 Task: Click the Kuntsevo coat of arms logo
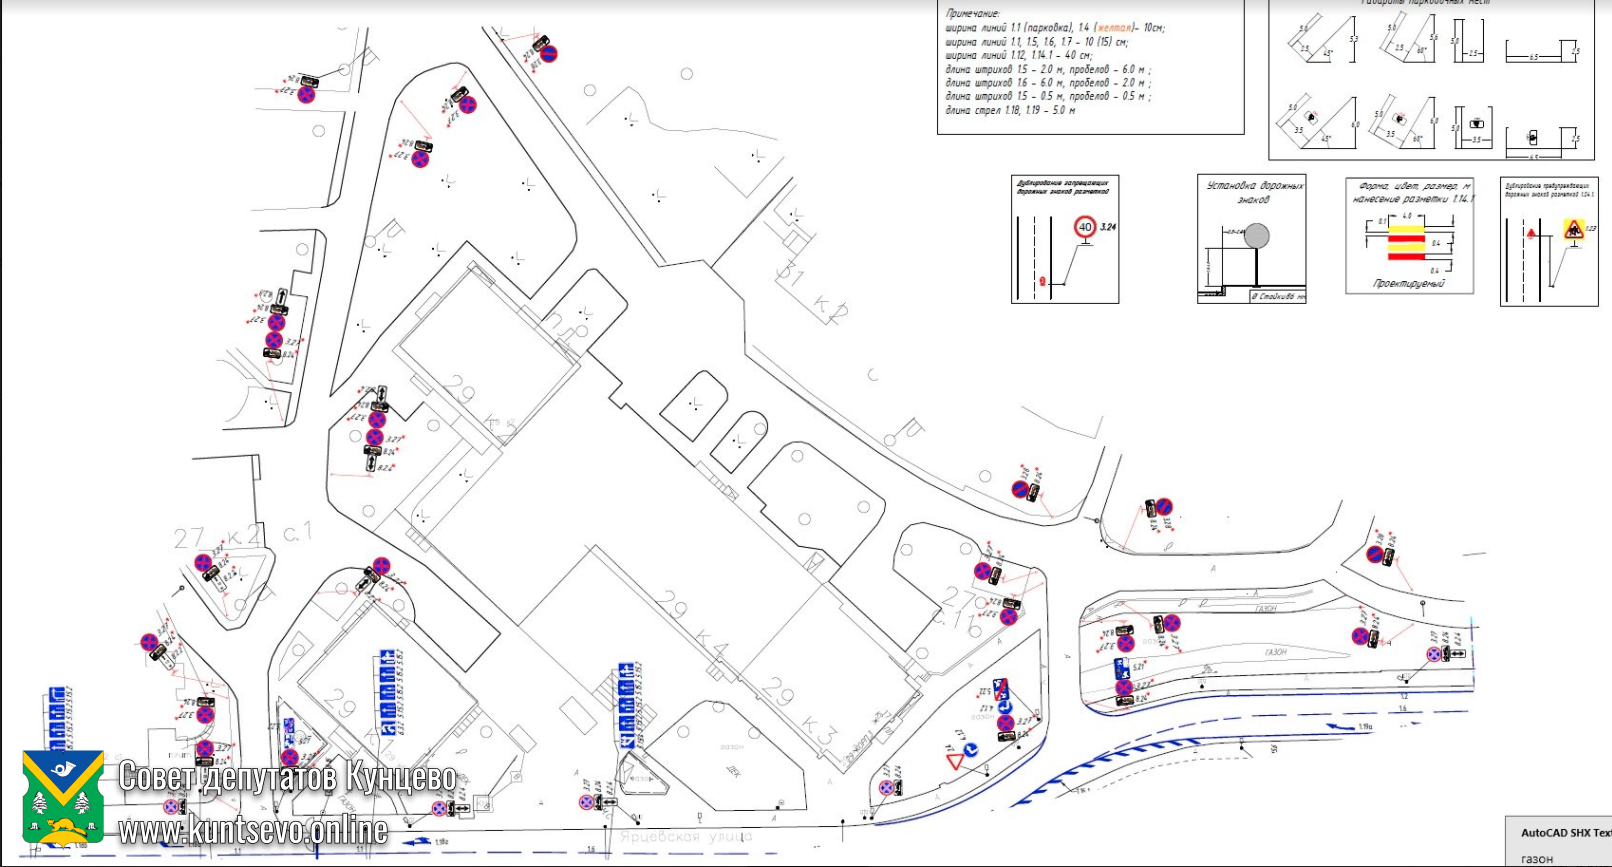tap(63, 797)
